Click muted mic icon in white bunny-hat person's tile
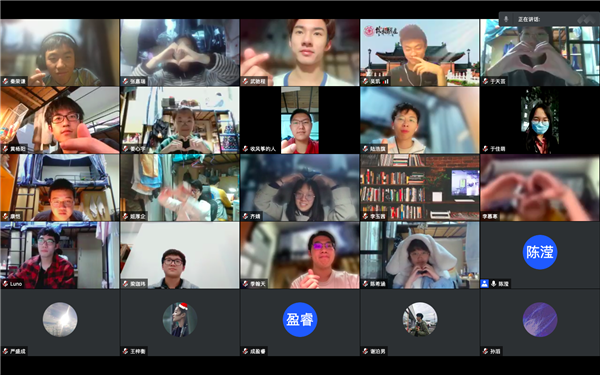This screenshot has width=600, height=375. point(365,284)
